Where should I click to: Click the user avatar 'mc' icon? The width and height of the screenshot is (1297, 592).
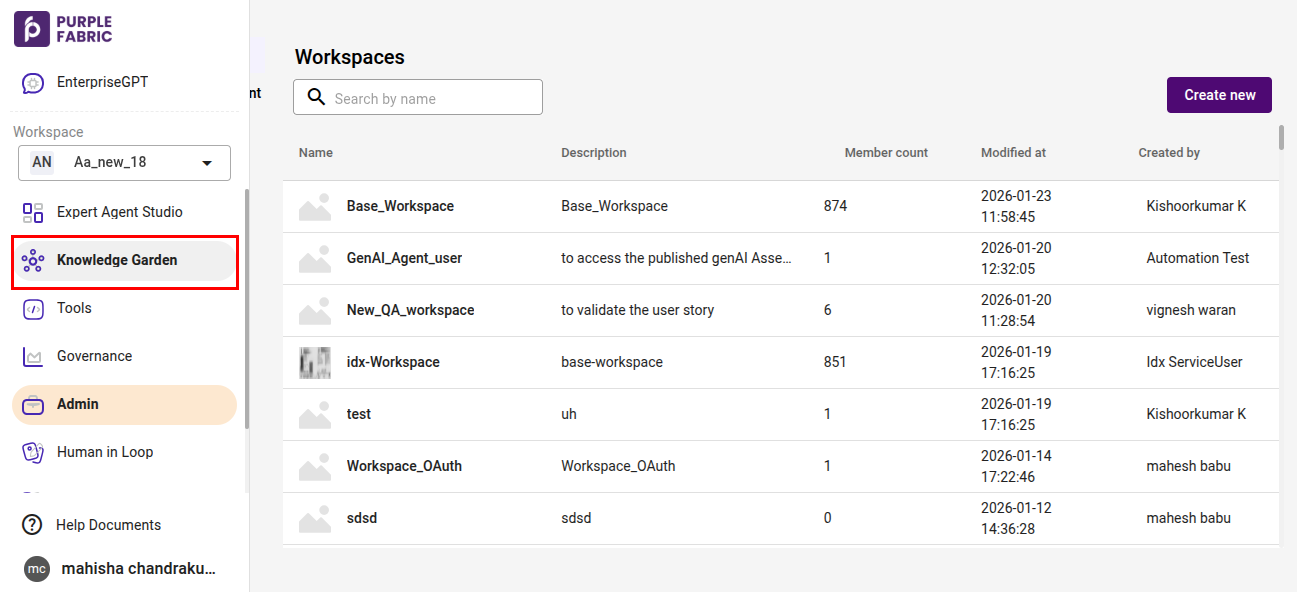coord(37,569)
